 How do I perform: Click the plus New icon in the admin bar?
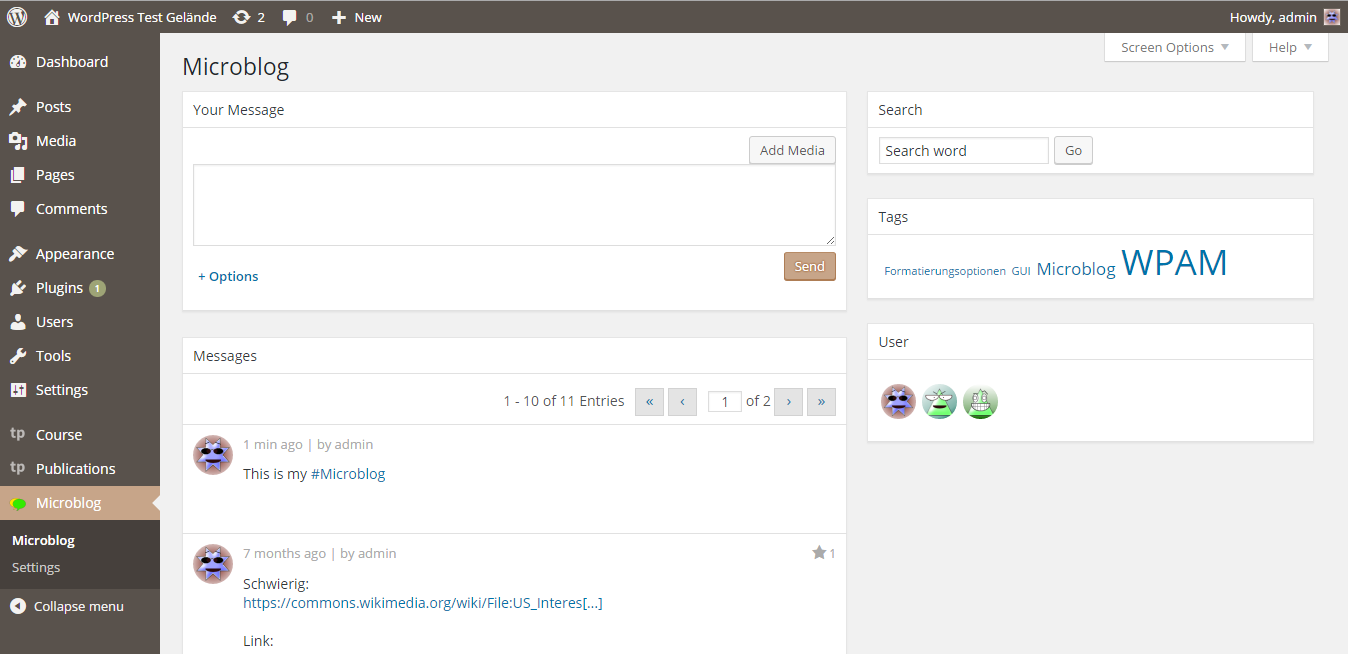pyautogui.click(x=339, y=17)
